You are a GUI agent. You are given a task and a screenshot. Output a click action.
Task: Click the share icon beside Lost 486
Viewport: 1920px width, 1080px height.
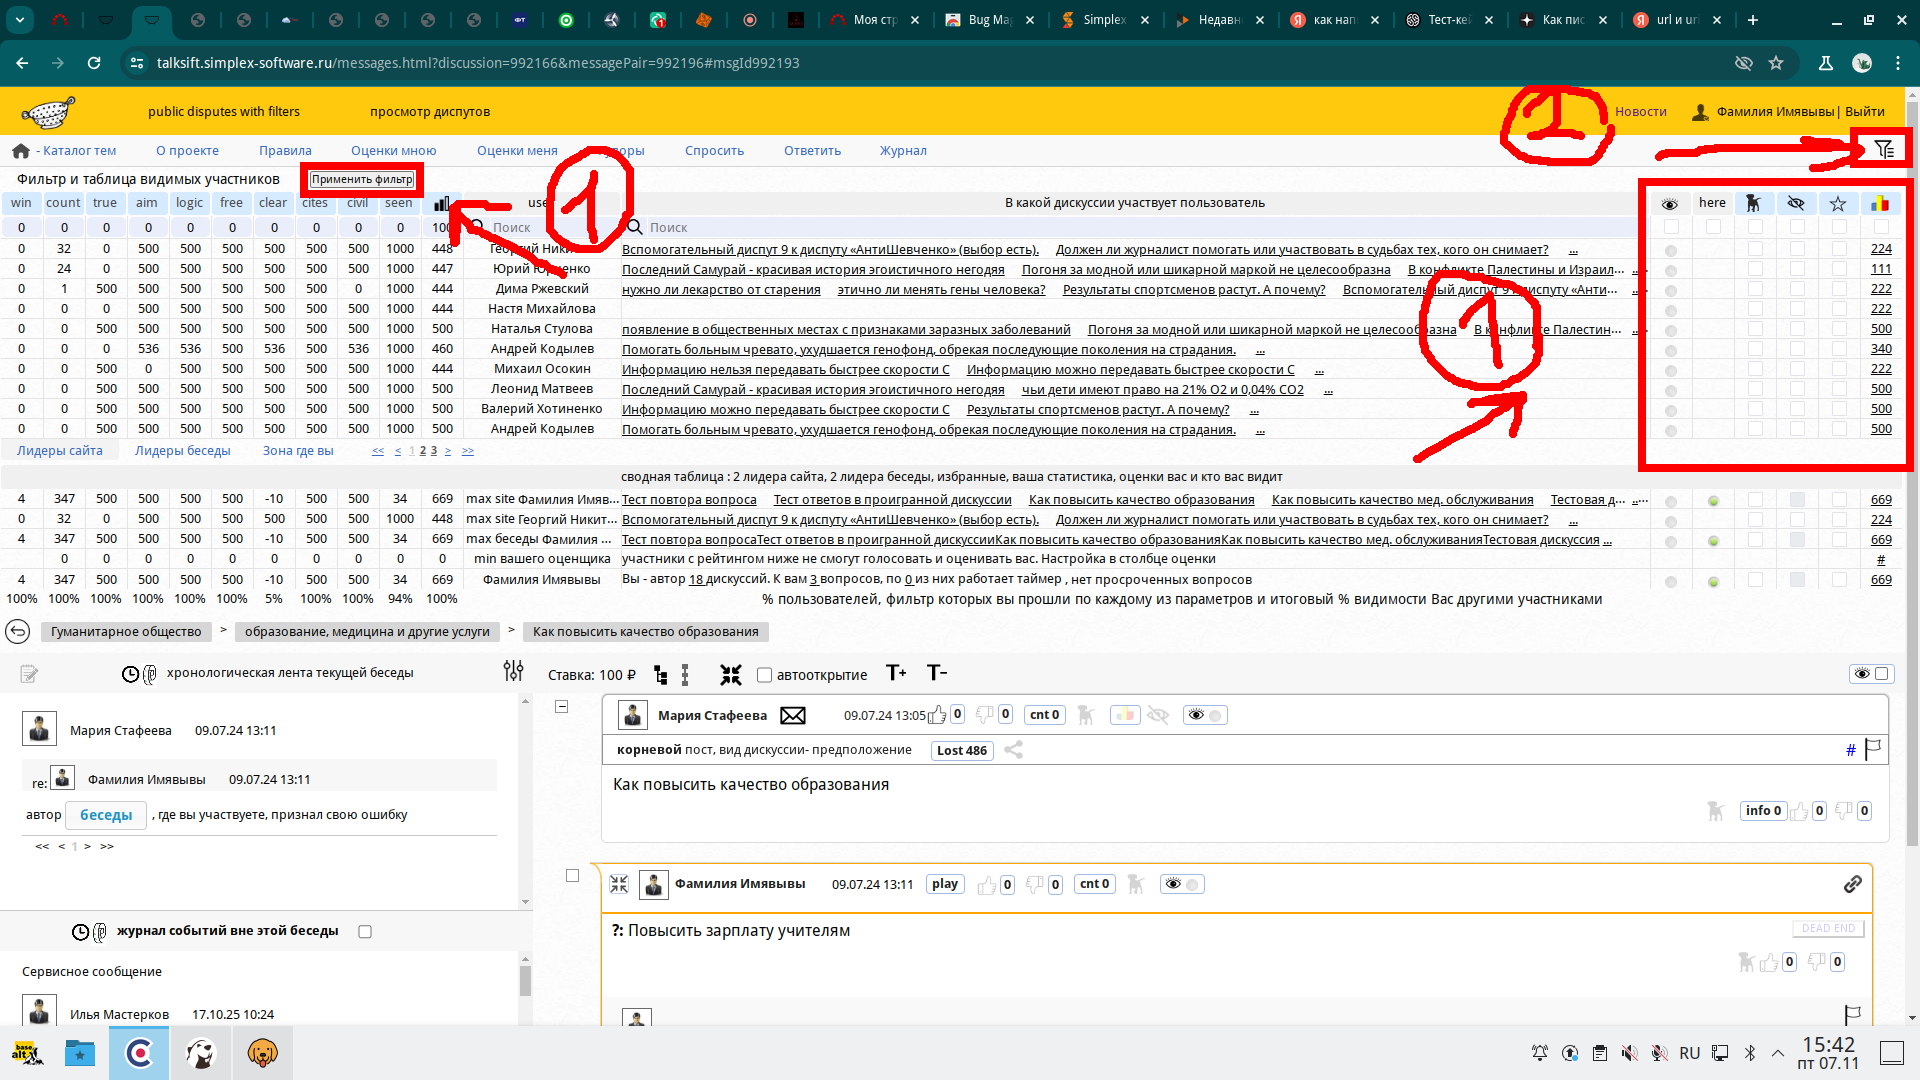[1013, 750]
